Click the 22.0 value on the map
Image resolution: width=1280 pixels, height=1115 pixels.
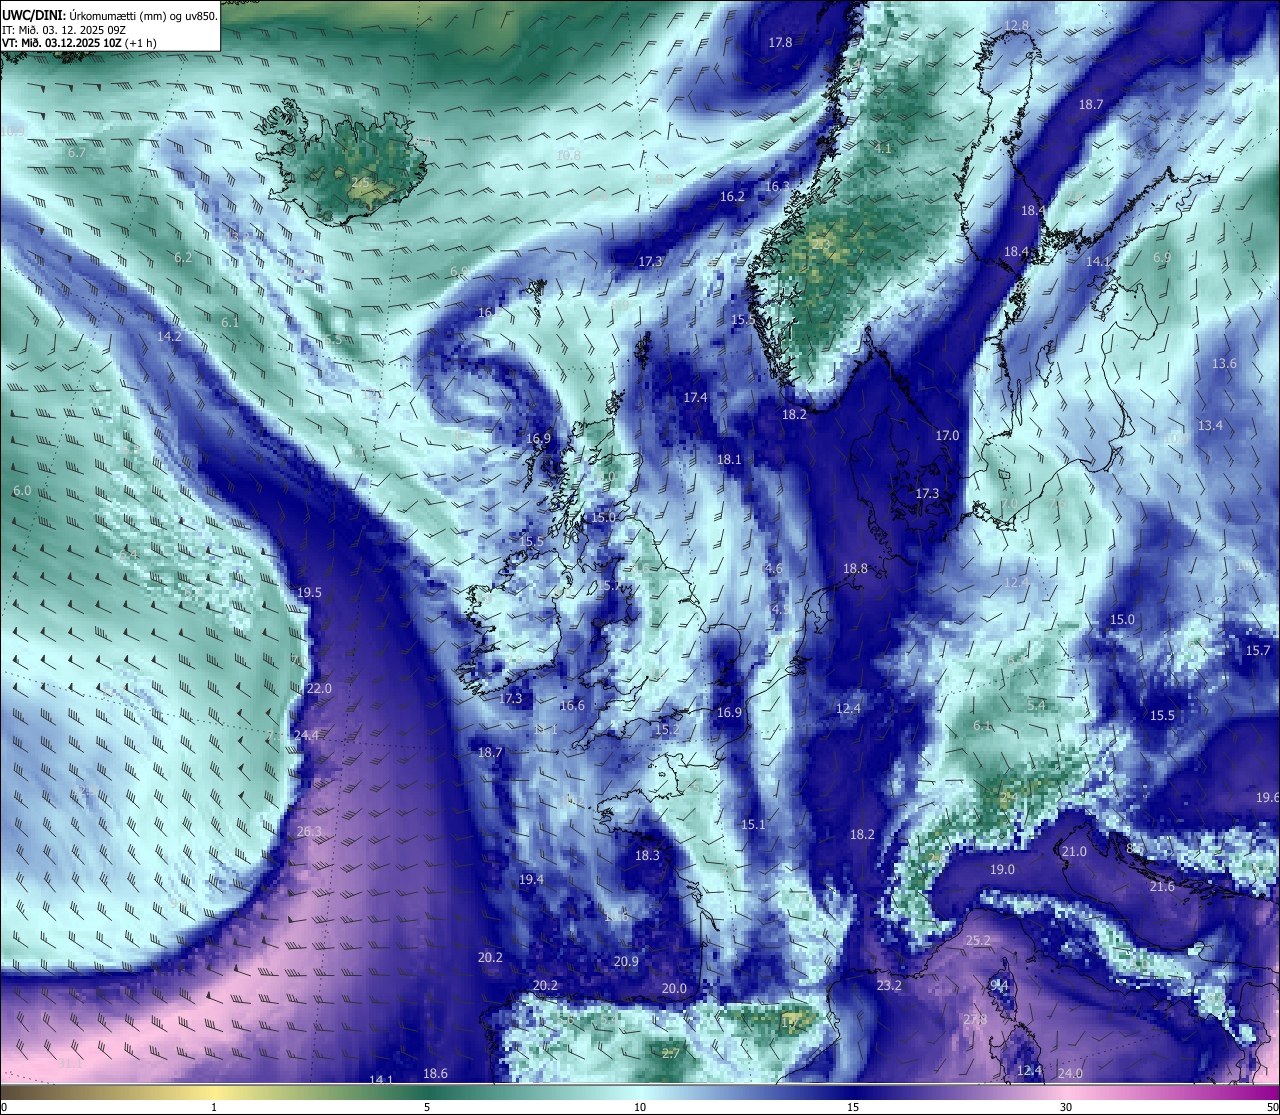[x=319, y=689]
